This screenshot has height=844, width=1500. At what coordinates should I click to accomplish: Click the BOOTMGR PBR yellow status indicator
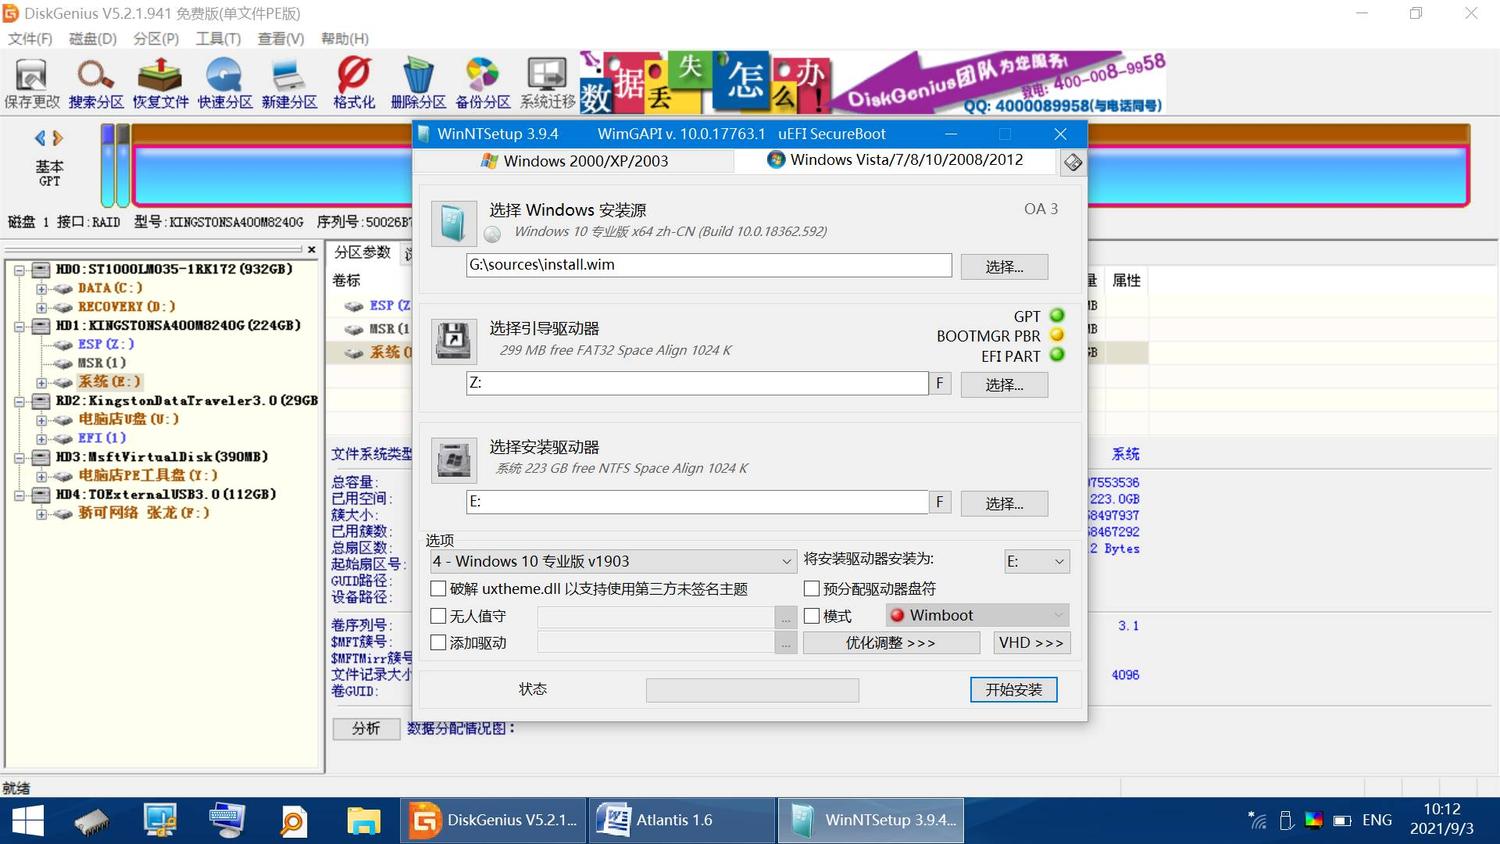[1057, 335]
